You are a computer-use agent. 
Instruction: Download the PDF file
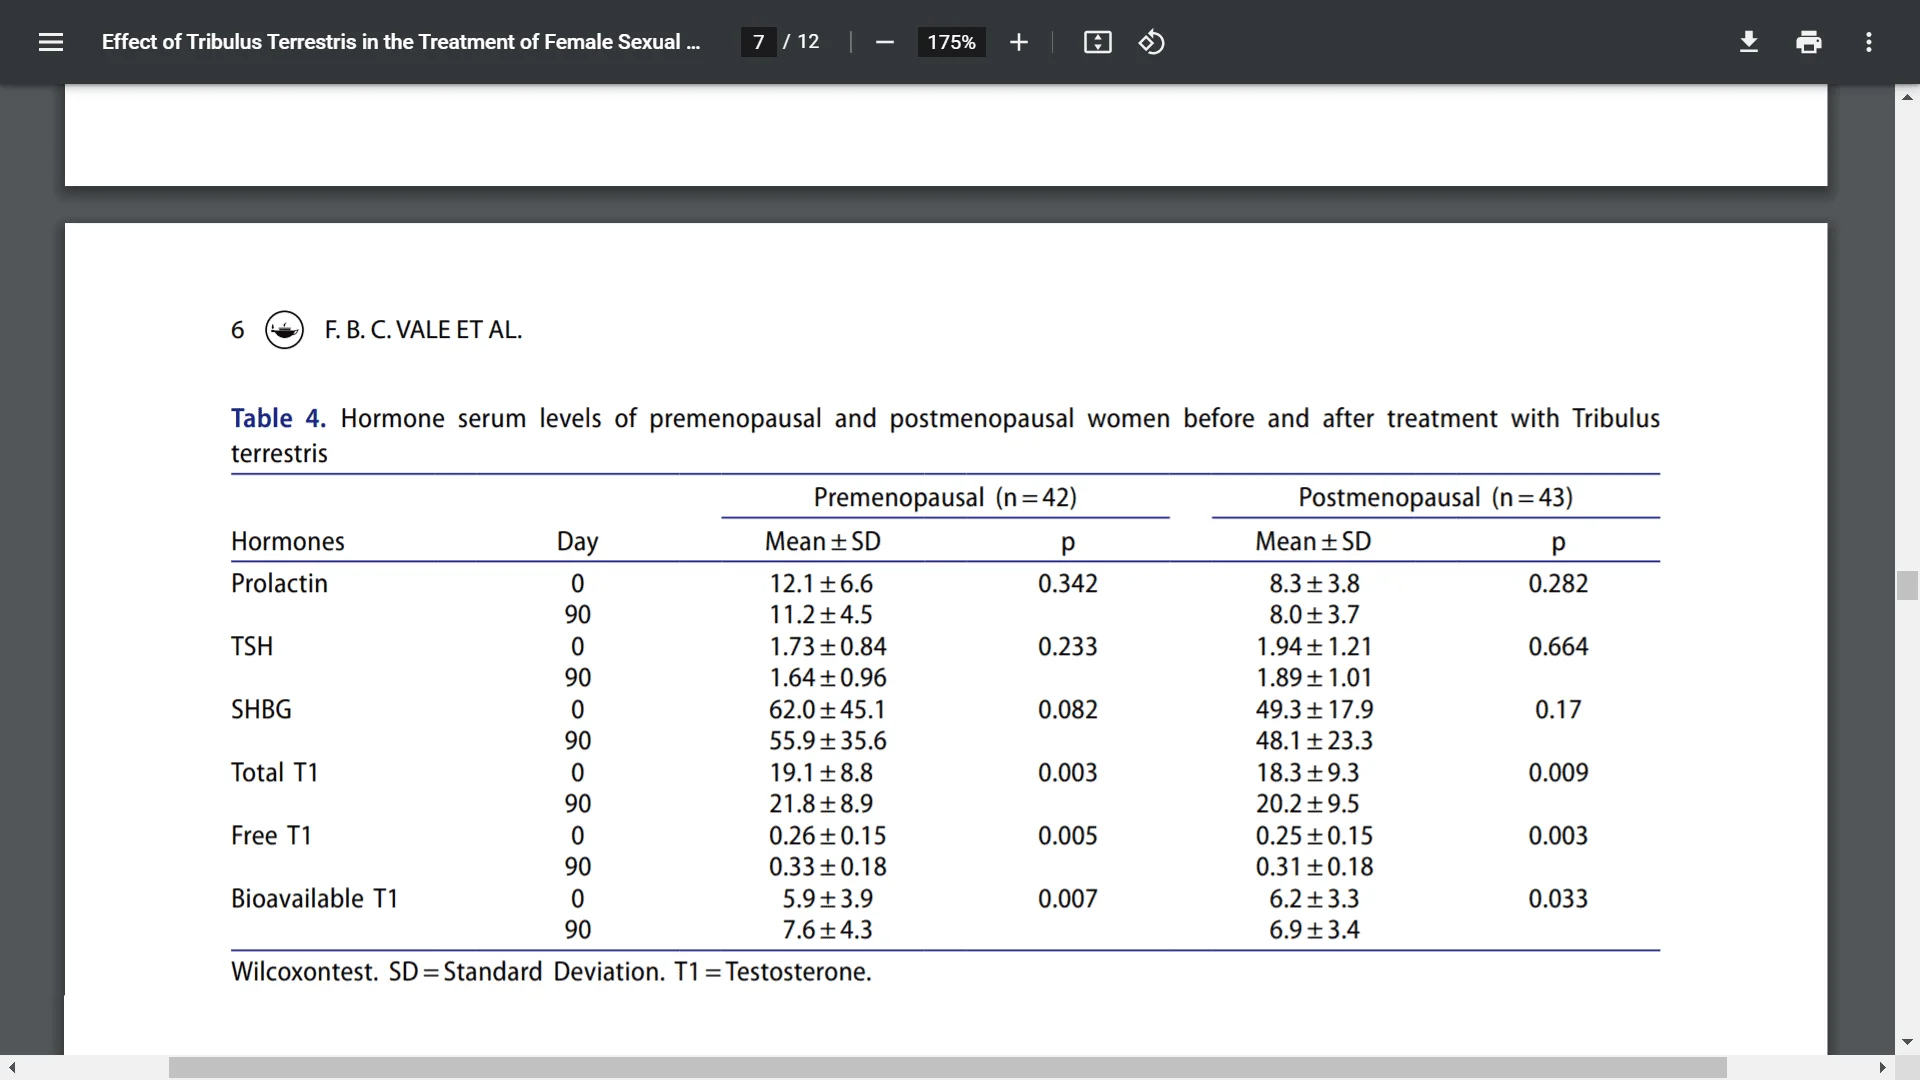pyautogui.click(x=1748, y=42)
